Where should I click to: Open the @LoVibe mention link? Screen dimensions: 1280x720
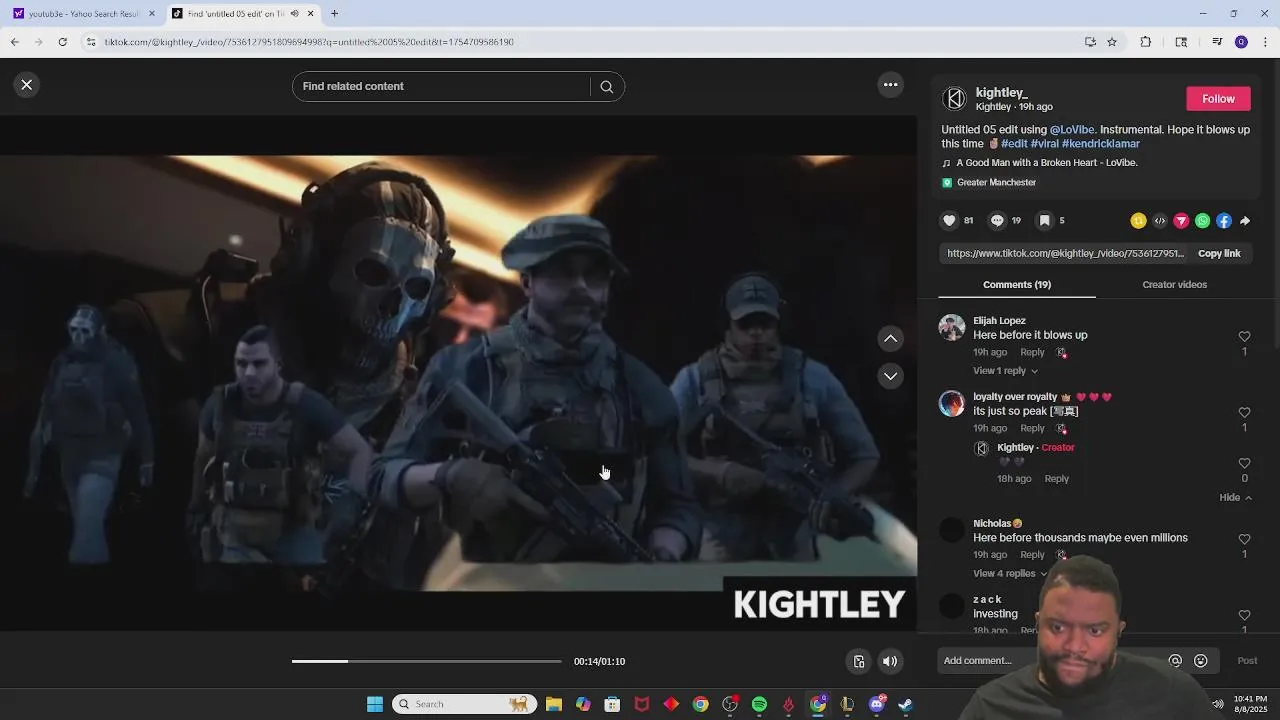(x=1072, y=130)
